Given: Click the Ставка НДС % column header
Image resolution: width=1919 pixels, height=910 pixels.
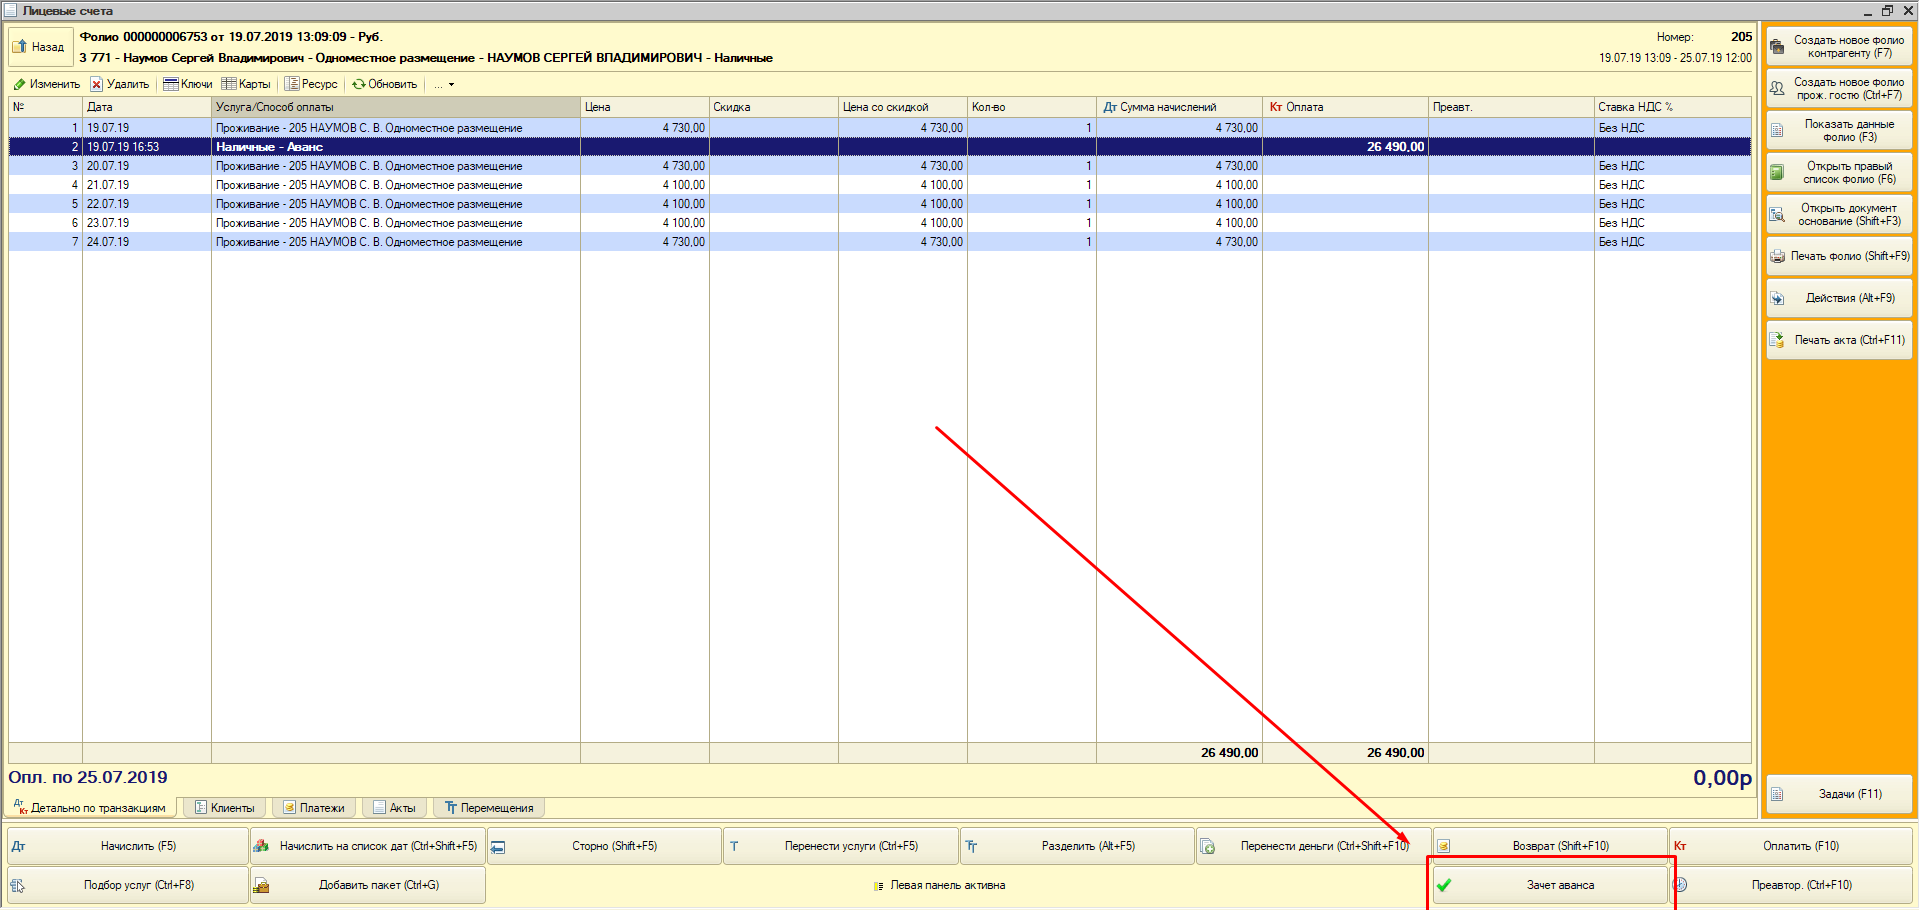Looking at the screenshot, I should tap(1673, 107).
